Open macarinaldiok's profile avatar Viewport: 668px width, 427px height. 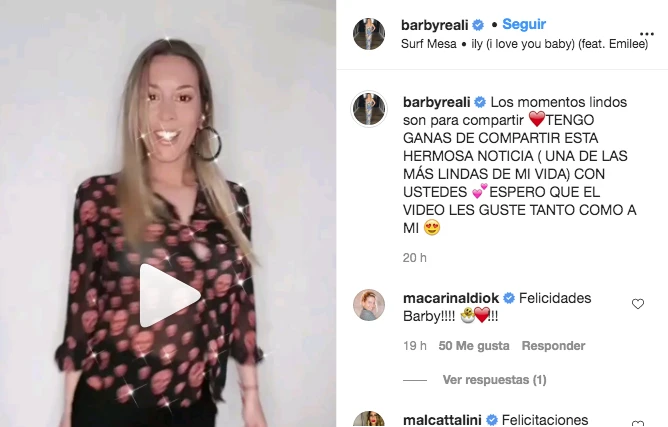[369, 305]
